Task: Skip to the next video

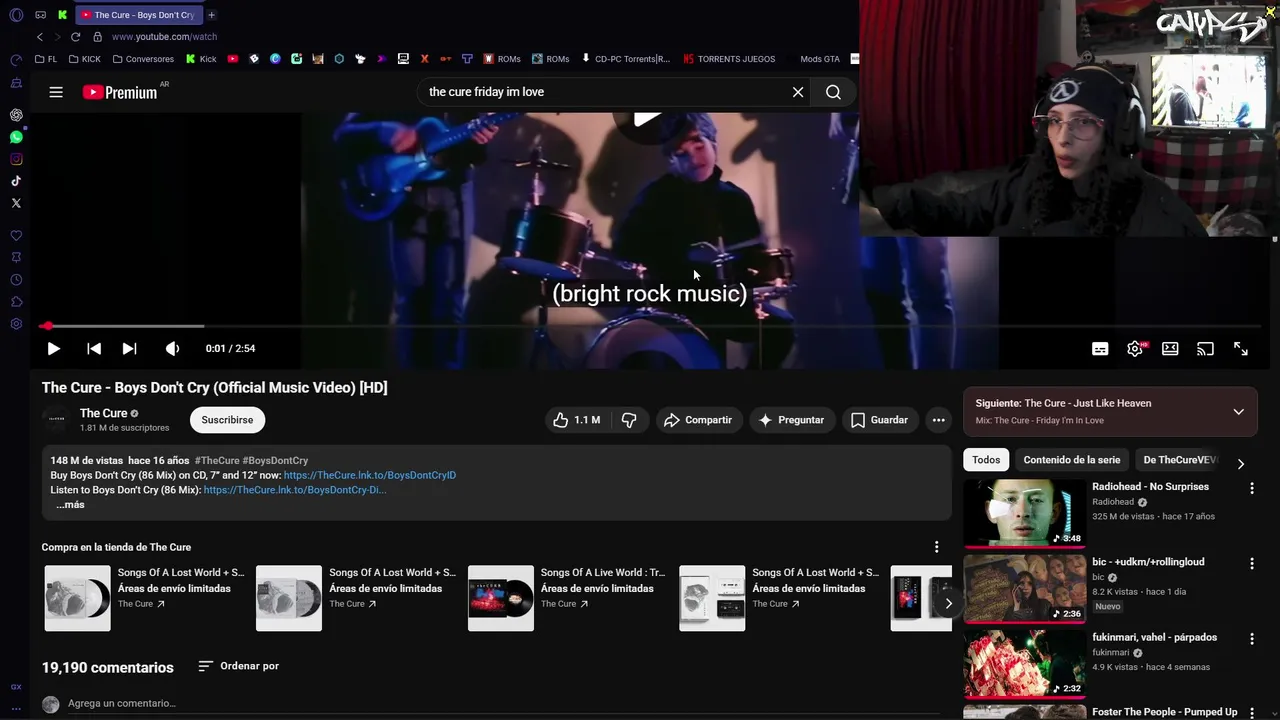Action: click(x=129, y=349)
